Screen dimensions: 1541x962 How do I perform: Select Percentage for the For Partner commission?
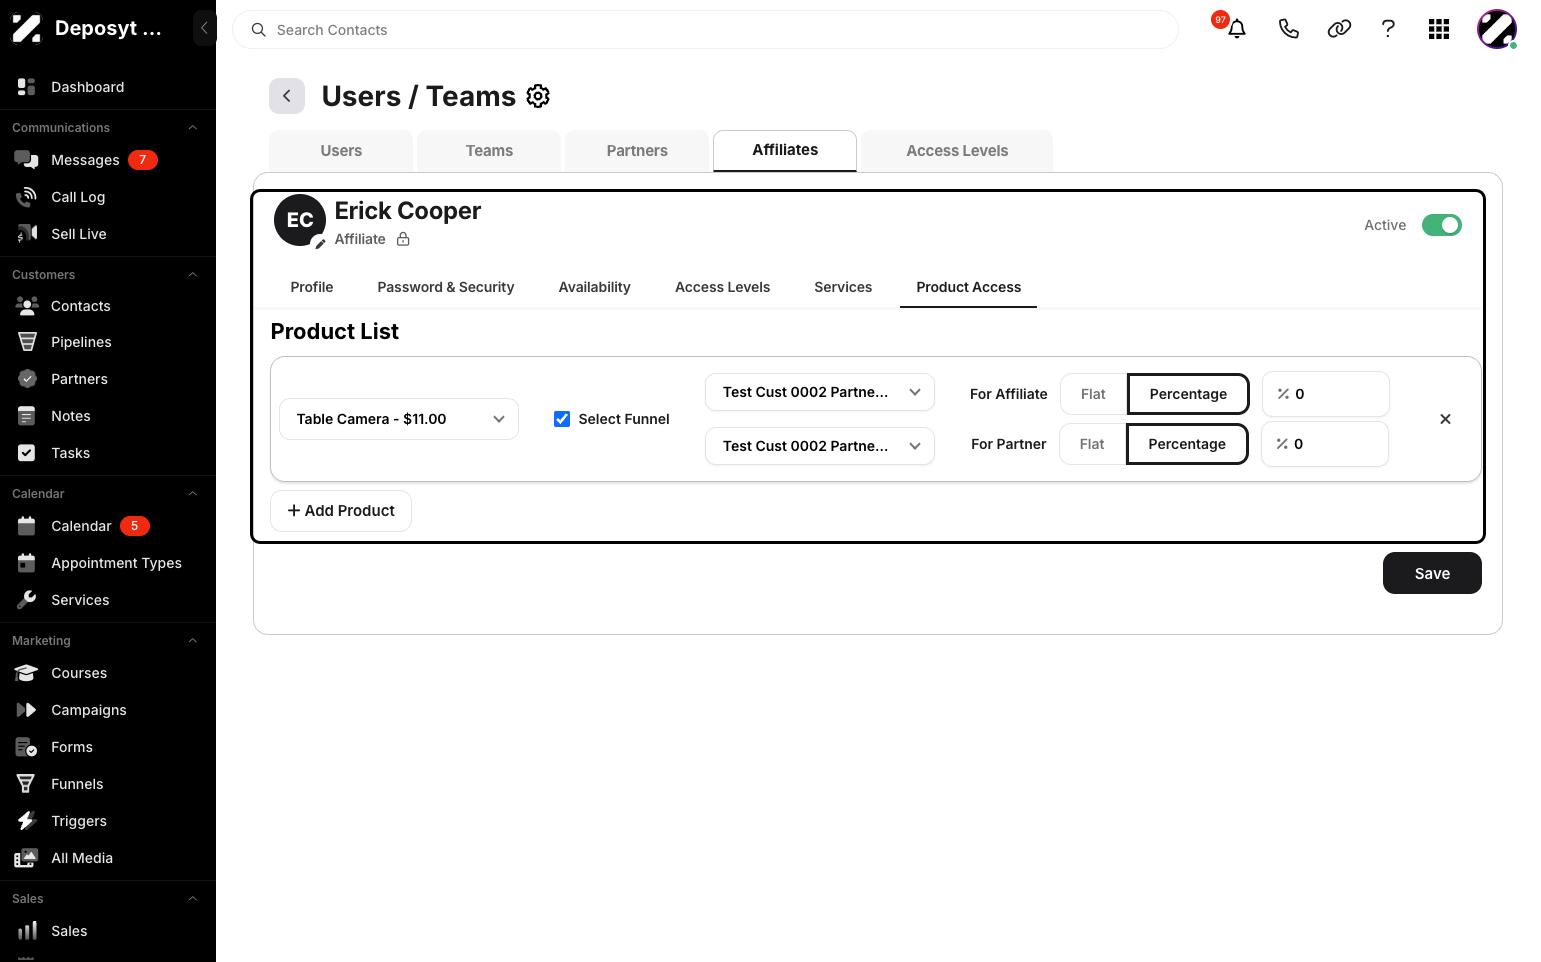point(1187,444)
